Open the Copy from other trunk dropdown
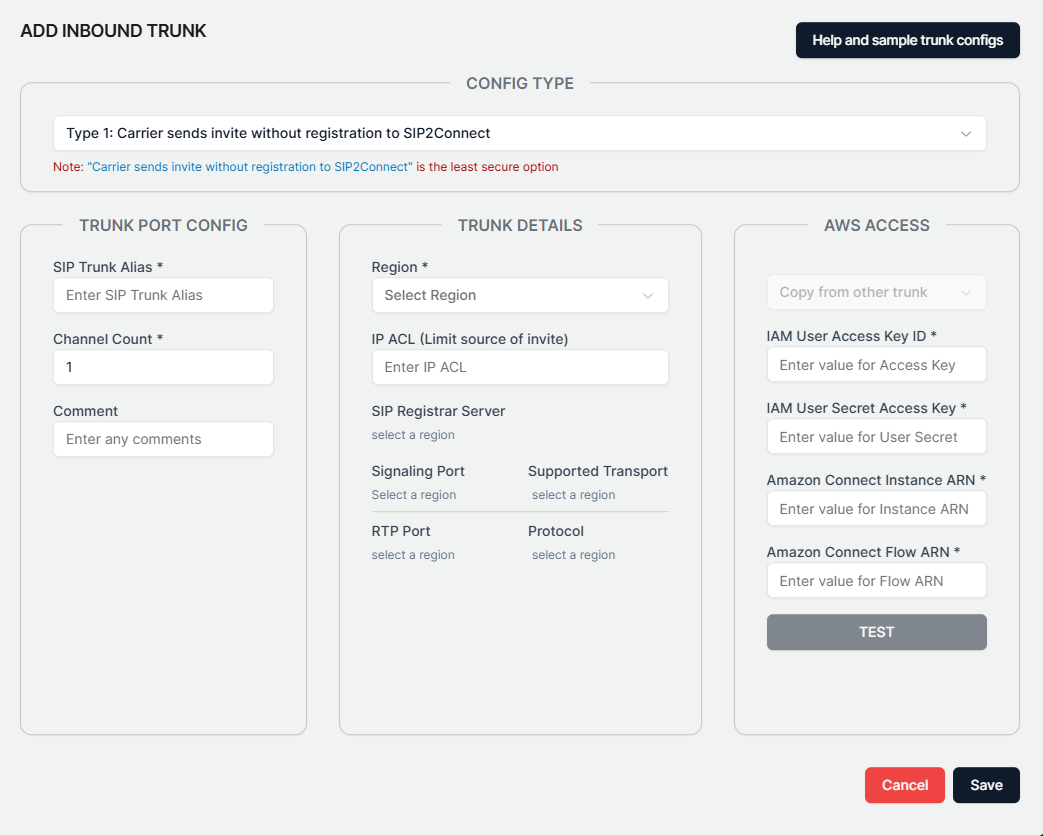The width and height of the screenshot is (1043, 836). pyautogui.click(x=877, y=293)
